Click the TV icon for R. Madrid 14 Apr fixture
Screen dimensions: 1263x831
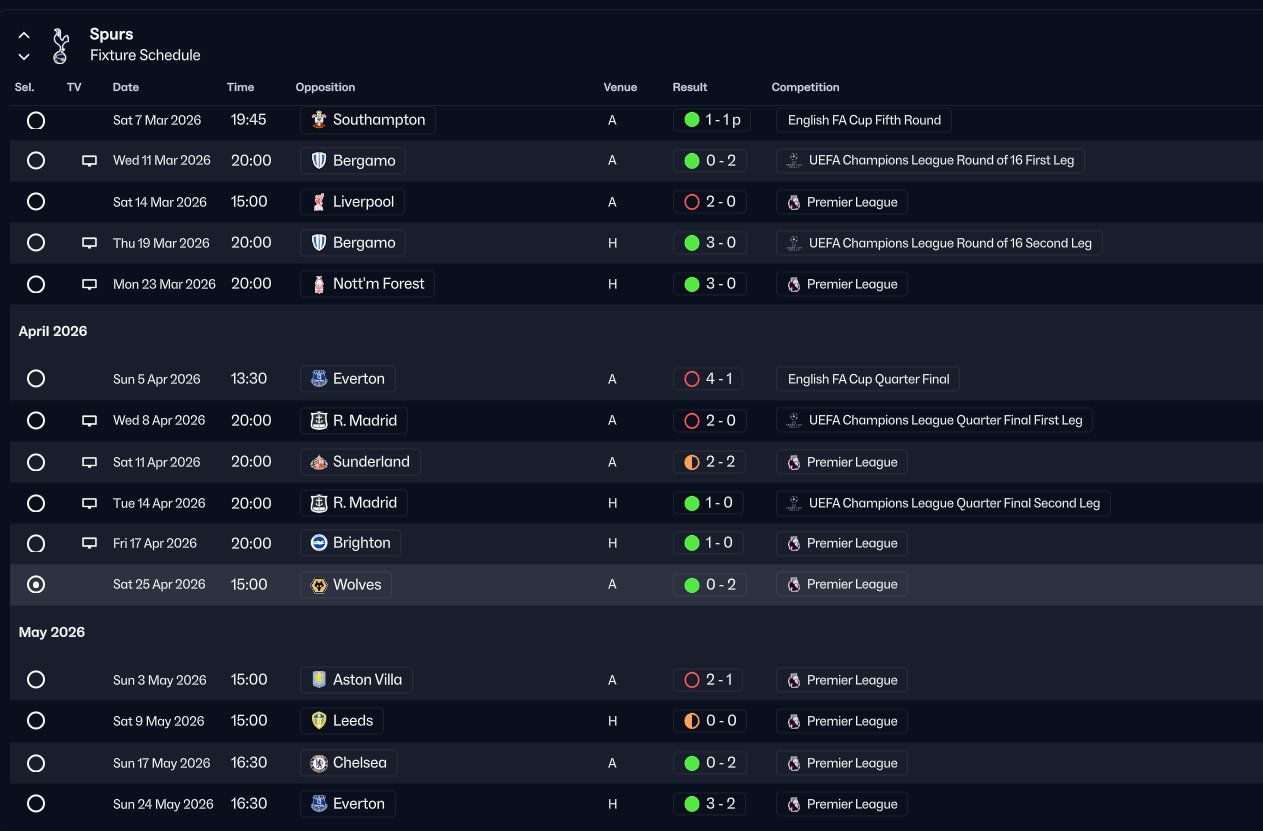90,503
